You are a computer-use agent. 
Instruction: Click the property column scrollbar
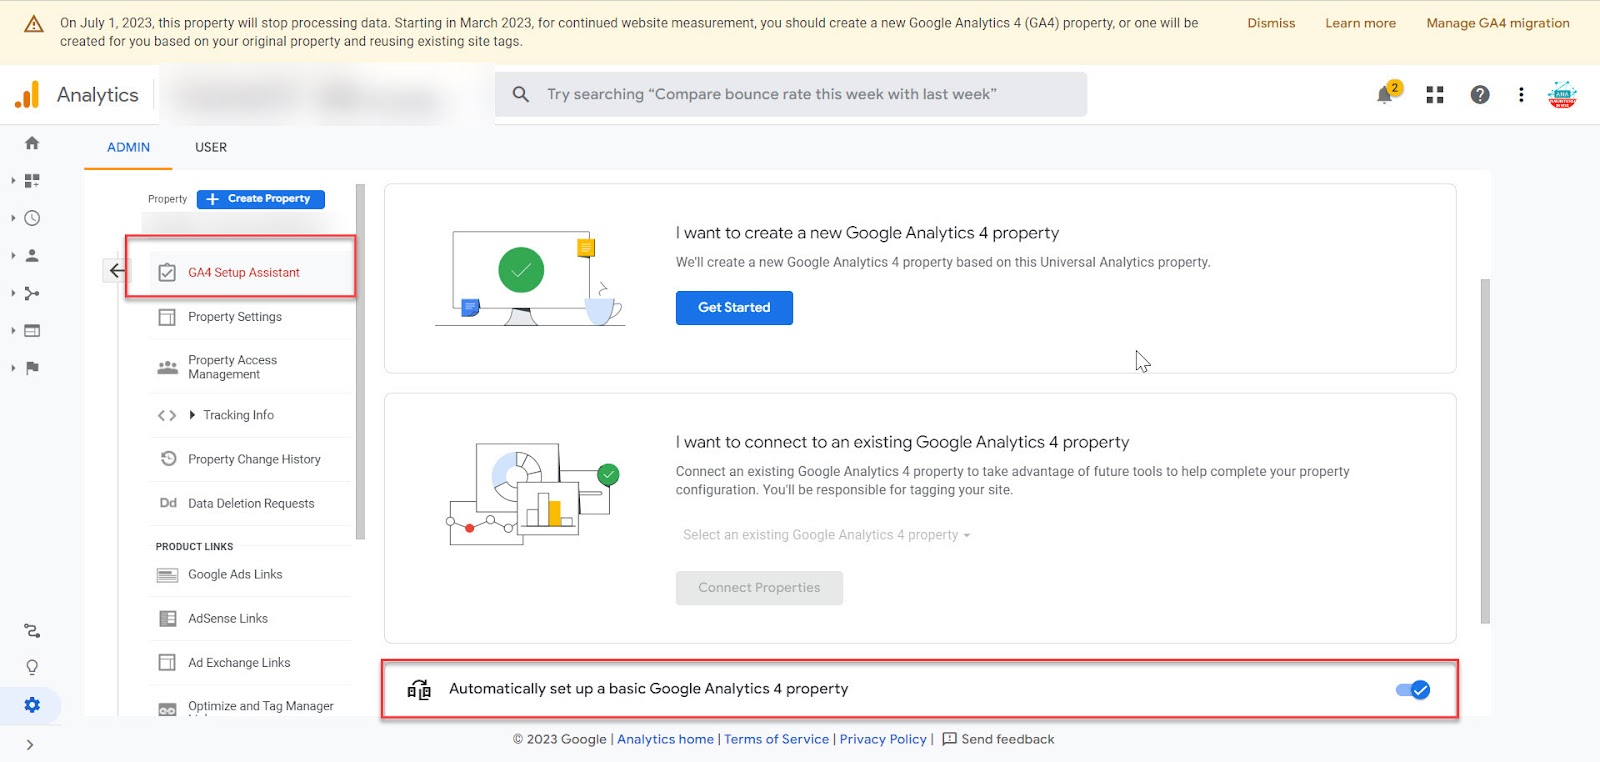click(360, 361)
